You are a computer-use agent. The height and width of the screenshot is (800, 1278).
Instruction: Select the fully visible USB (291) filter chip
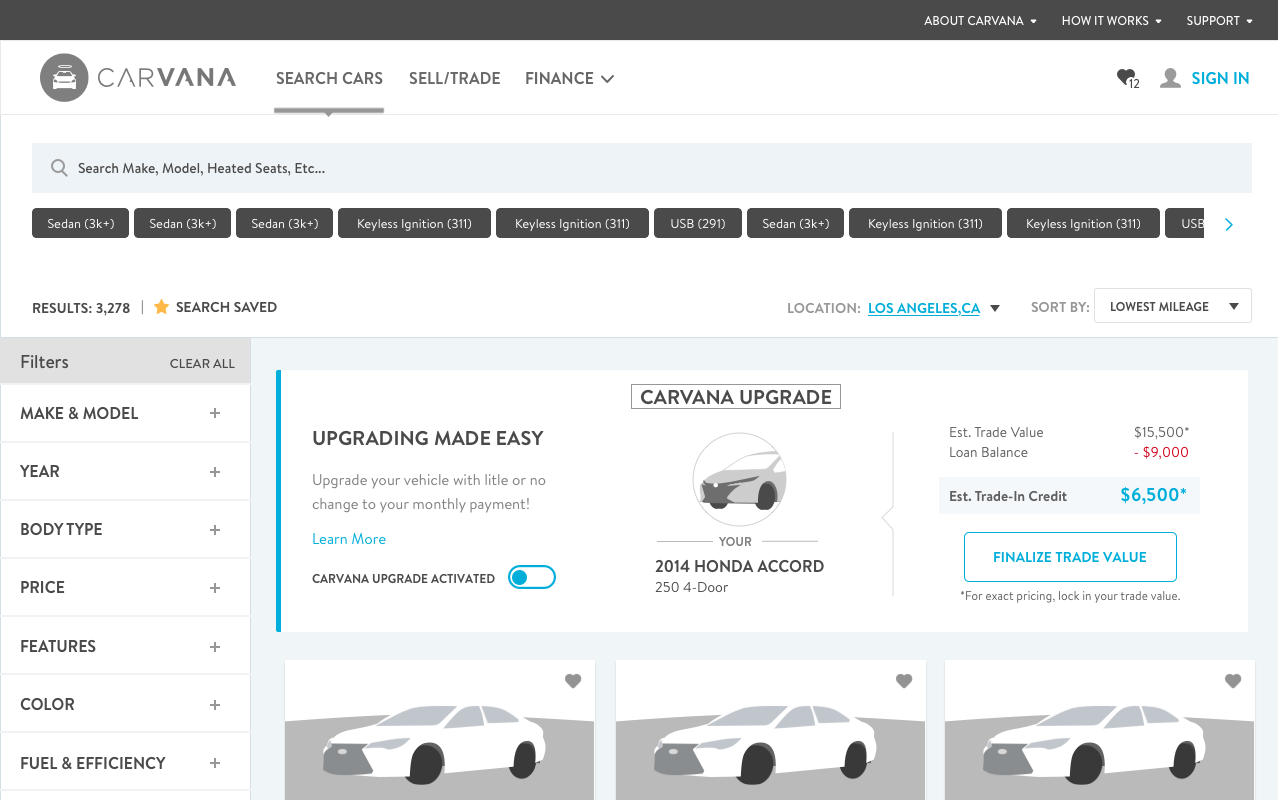click(x=698, y=224)
